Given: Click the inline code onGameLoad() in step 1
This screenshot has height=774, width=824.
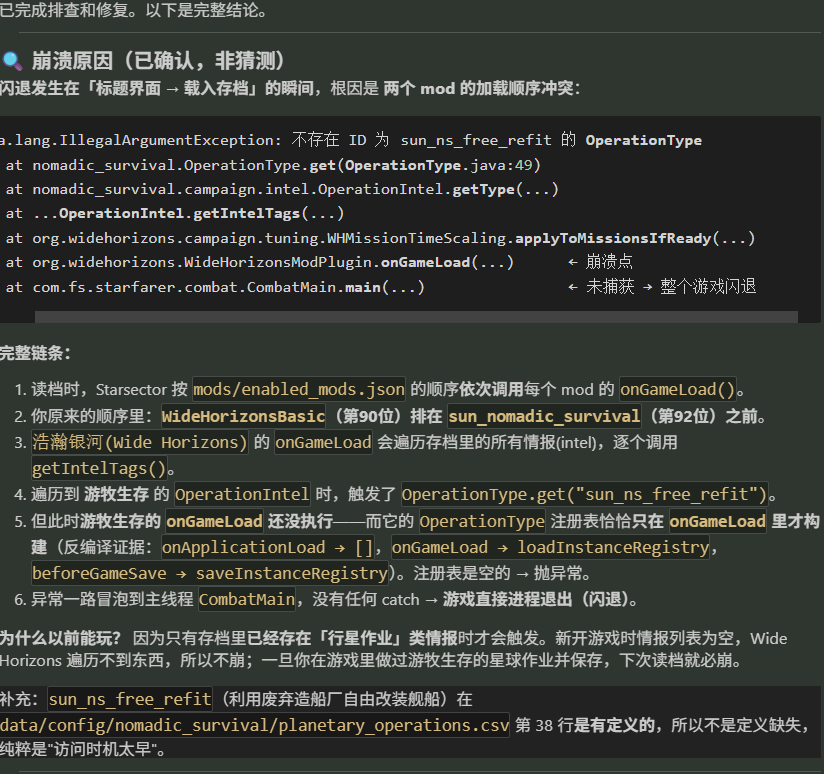Looking at the screenshot, I should pyautogui.click(x=678, y=389).
